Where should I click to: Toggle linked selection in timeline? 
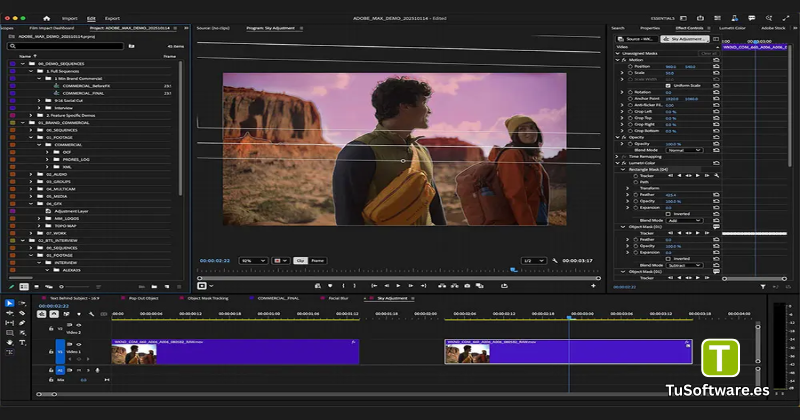click(x=66, y=314)
